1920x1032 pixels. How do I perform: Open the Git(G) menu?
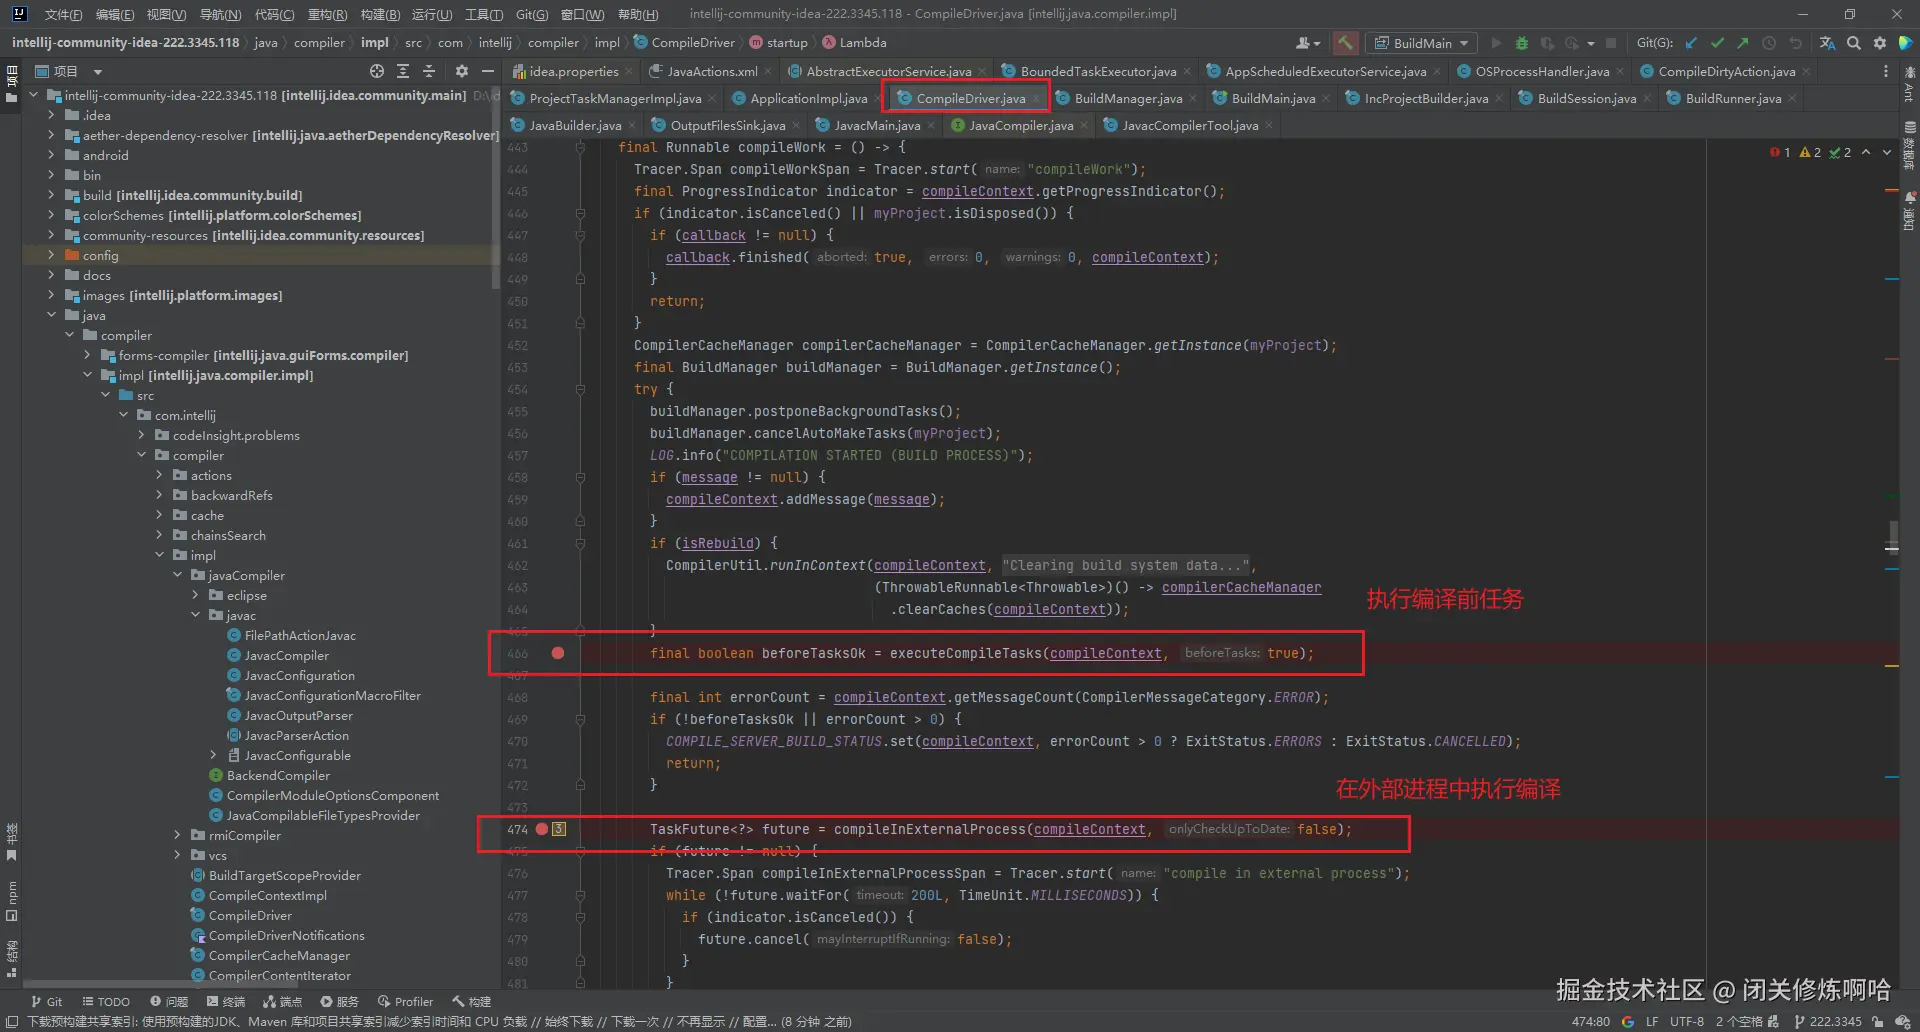tap(532, 14)
